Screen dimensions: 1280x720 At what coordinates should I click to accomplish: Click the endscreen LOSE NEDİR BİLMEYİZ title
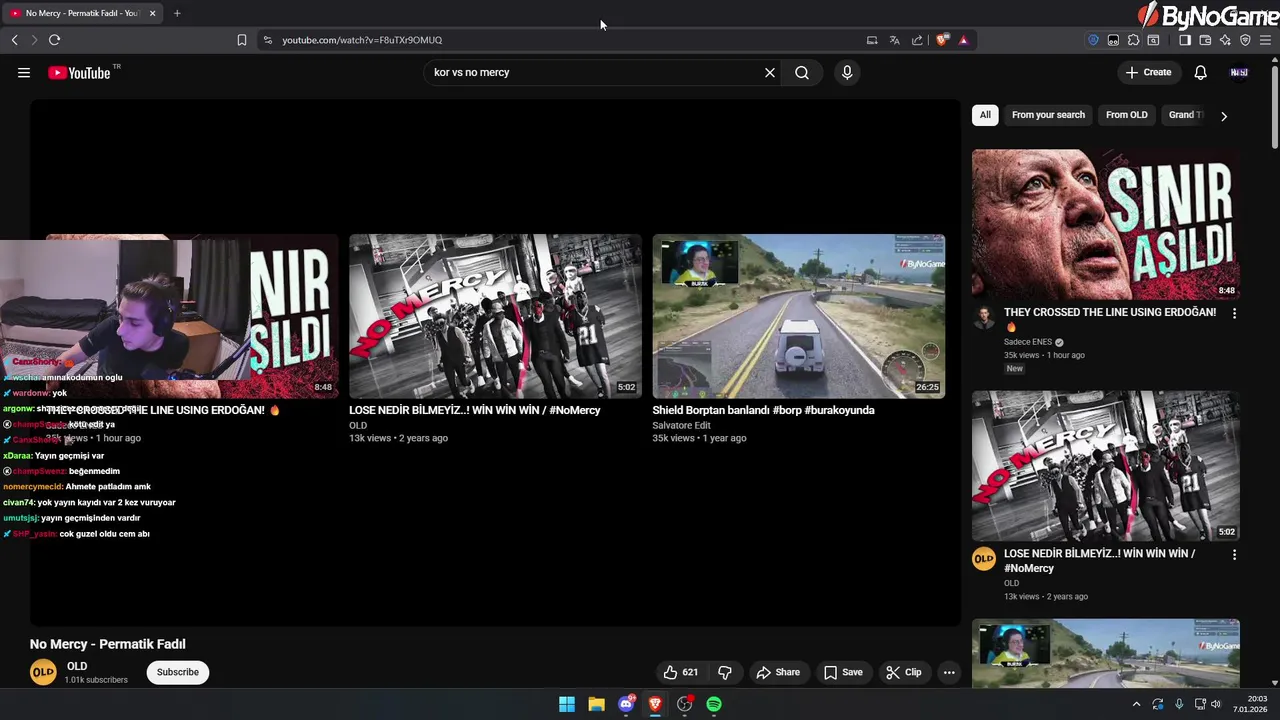(475, 410)
